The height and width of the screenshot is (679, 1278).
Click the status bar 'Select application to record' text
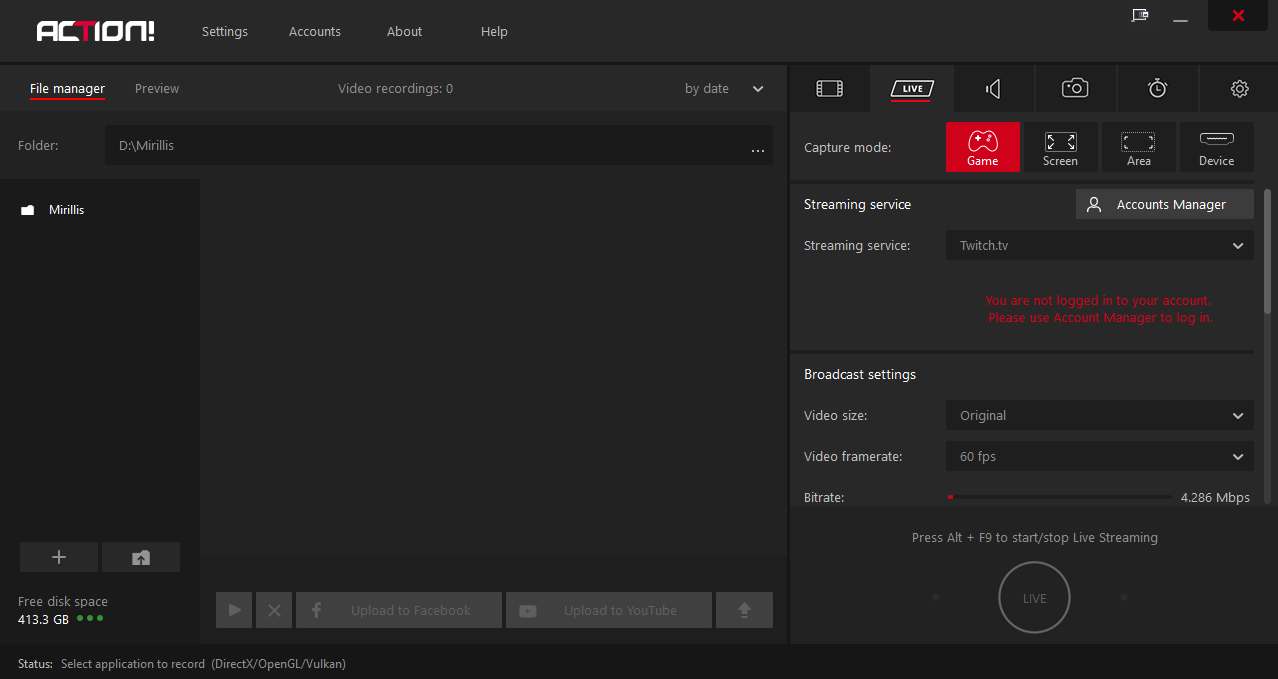[x=203, y=664]
